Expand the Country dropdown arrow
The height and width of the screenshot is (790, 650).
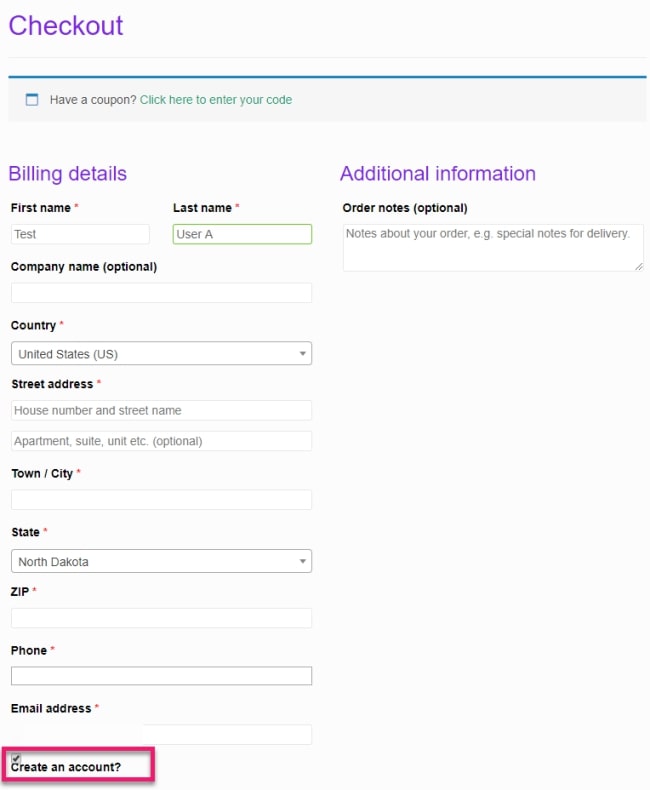(x=302, y=354)
